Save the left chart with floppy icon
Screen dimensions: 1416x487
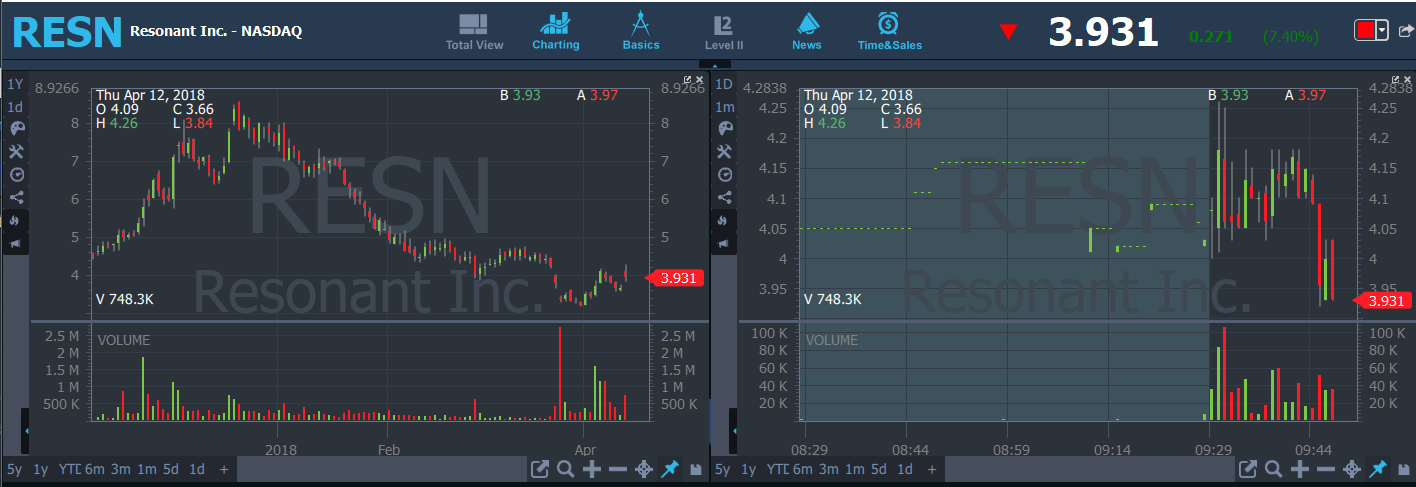tap(695, 469)
